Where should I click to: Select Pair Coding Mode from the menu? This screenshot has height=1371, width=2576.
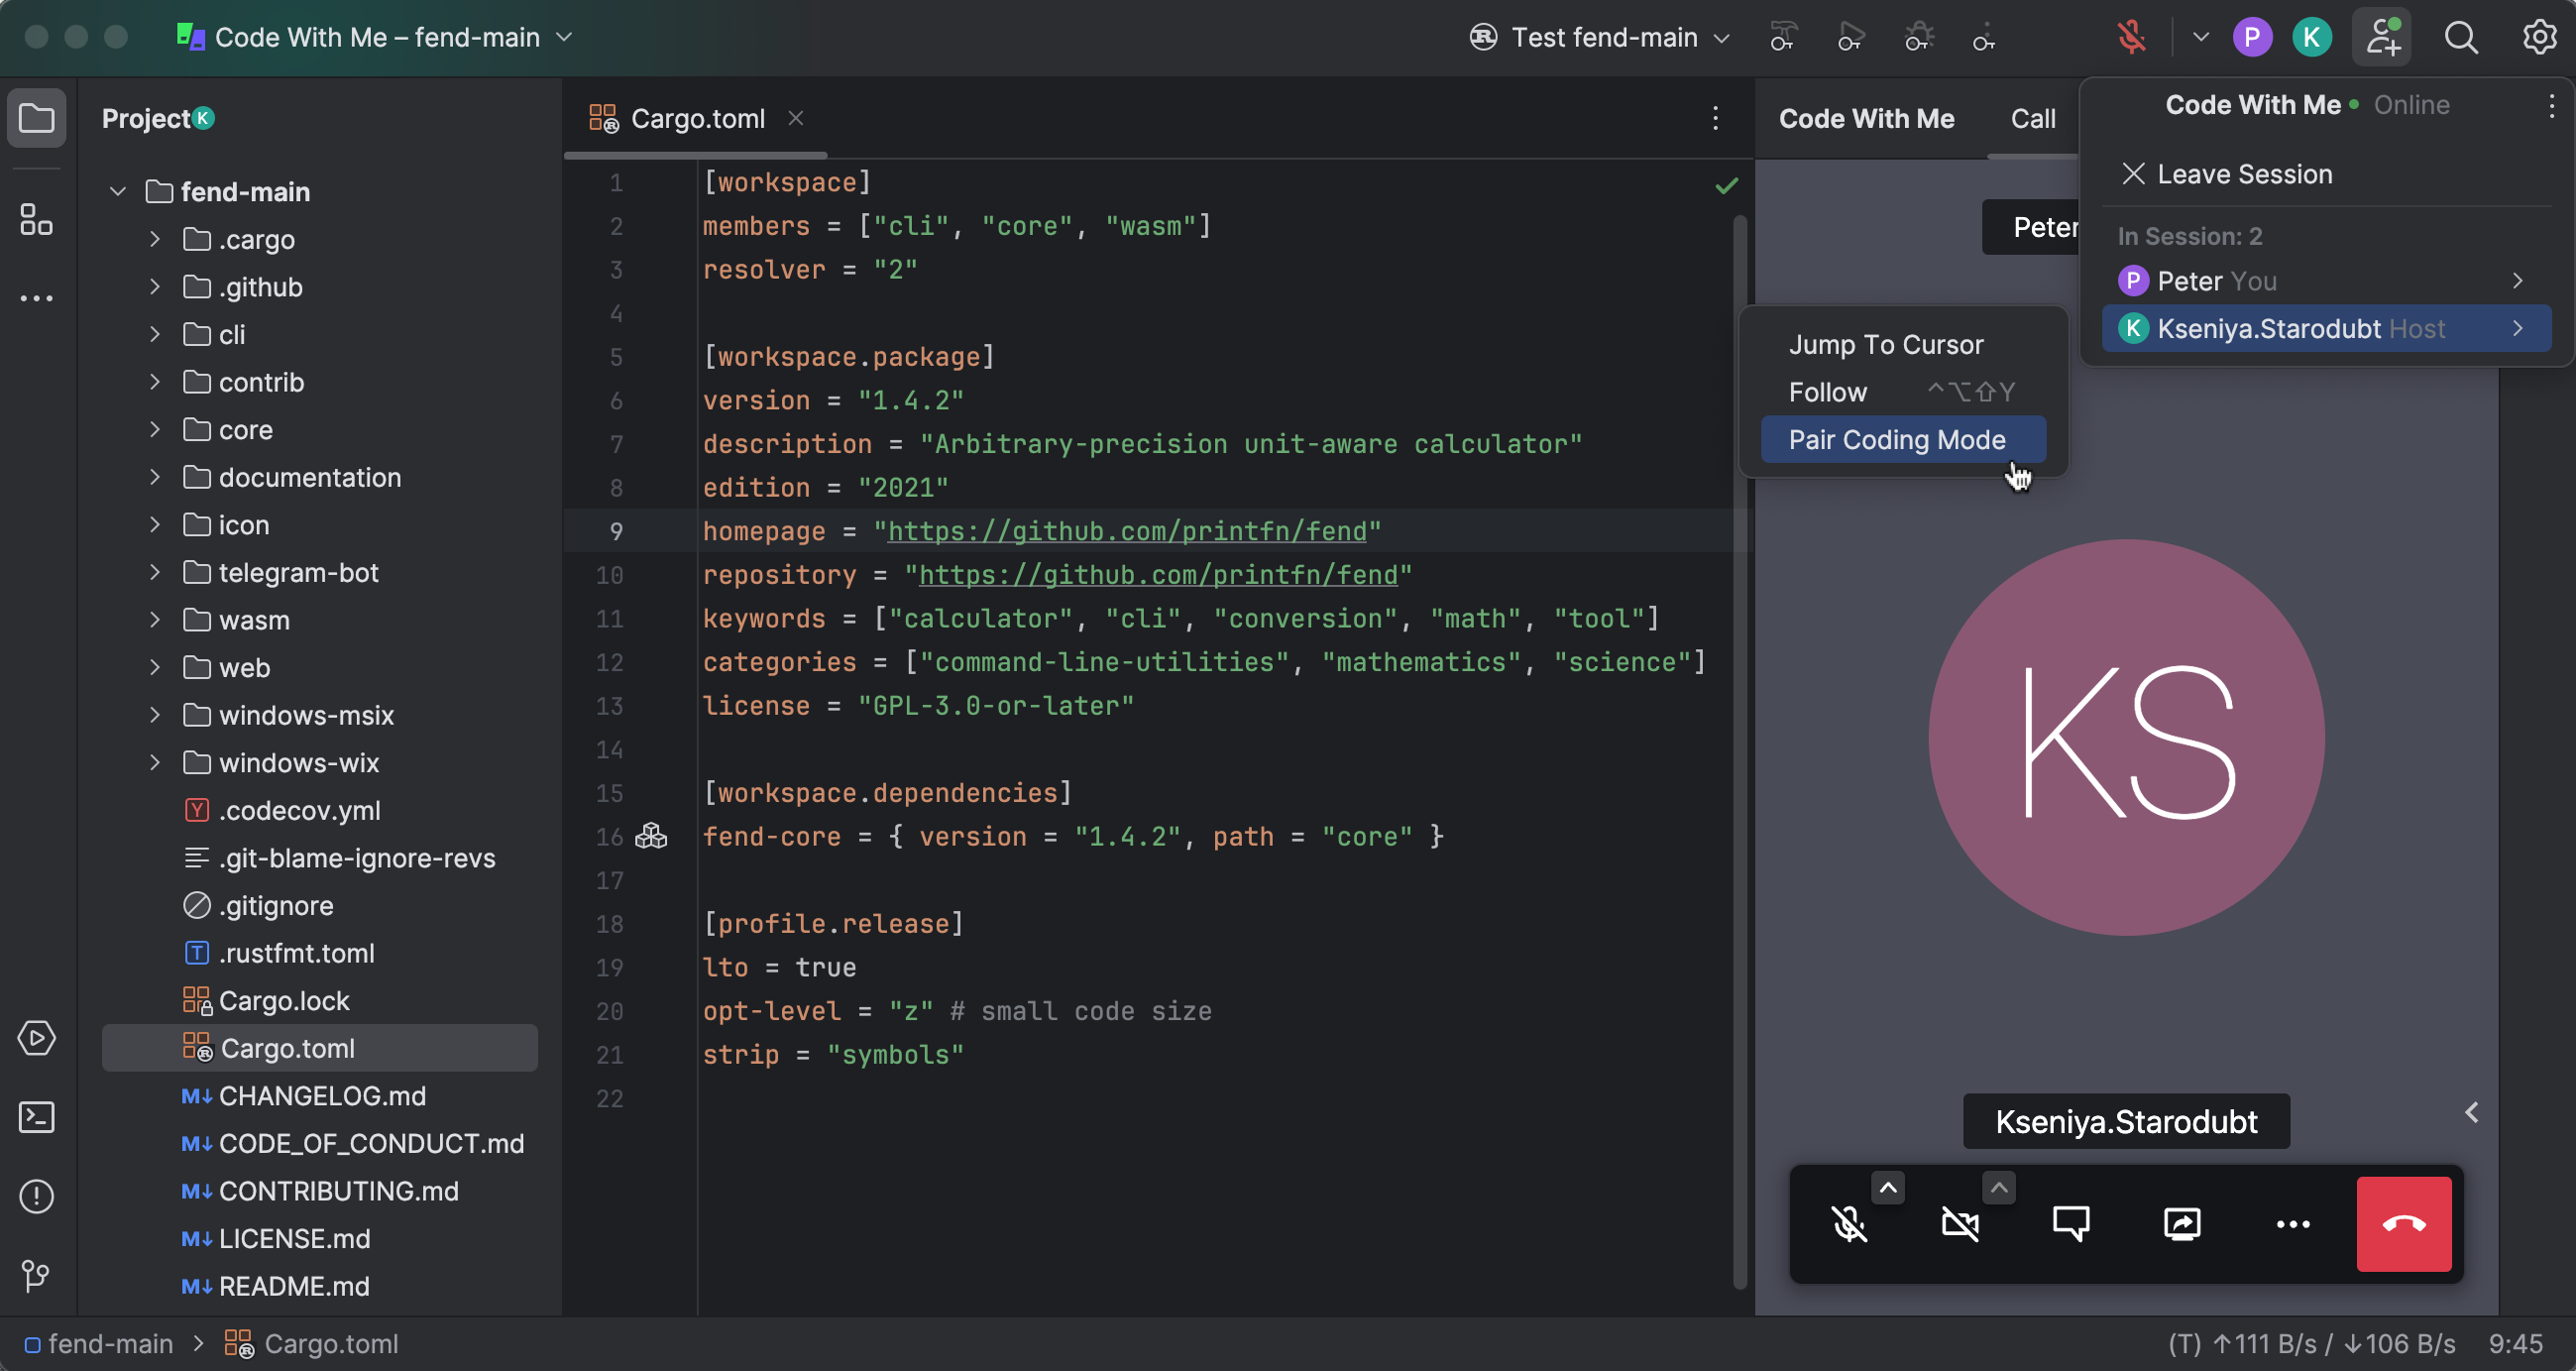(1897, 439)
